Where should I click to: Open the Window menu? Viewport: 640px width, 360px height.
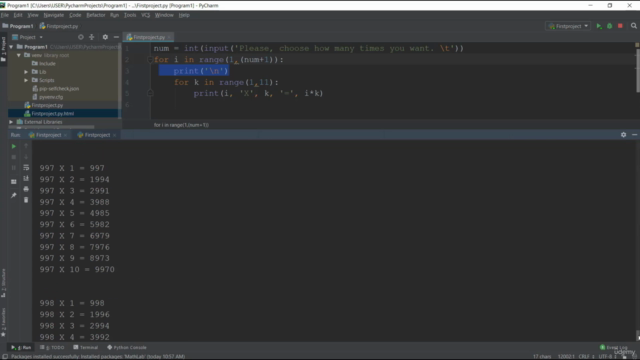[x=164, y=15]
